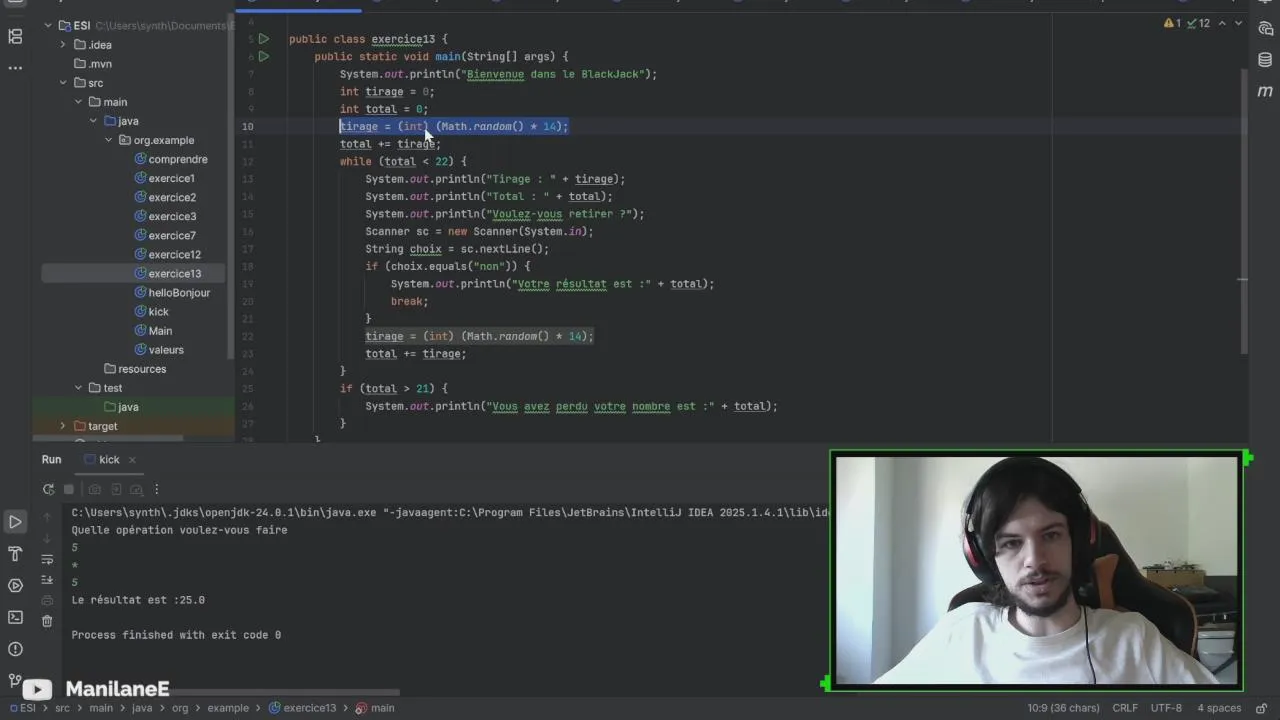1280x720 pixels.
Task: Change the 4 spaces indent setting
Action: pos(1219,708)
